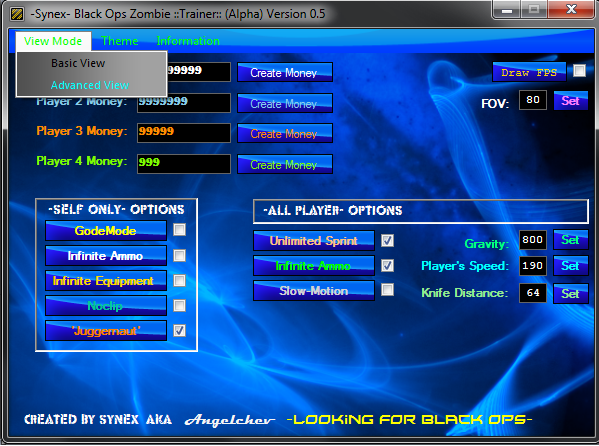
Task: Click Set next to Knife Distance
Action: coord(571,294)
